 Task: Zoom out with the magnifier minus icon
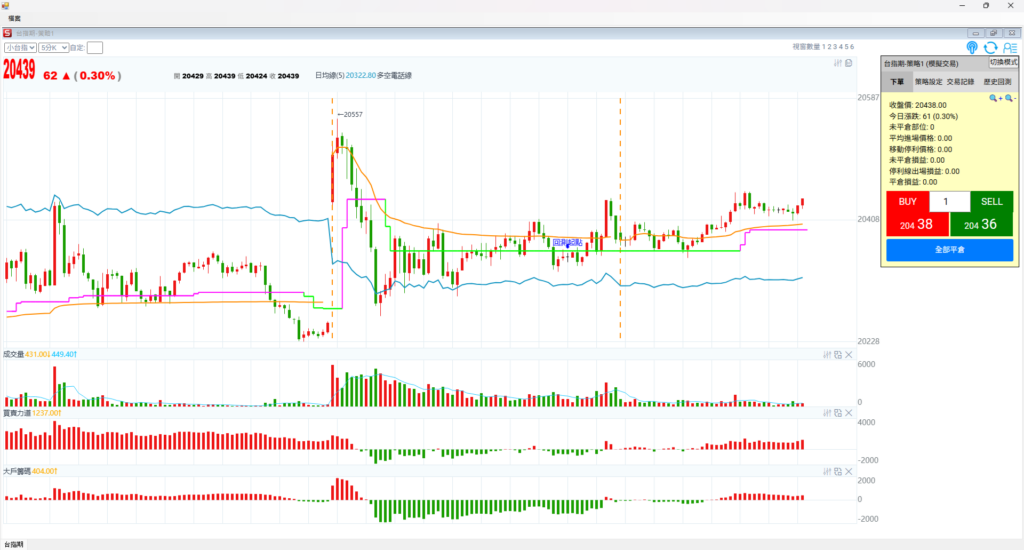[x=1009, y=98]
